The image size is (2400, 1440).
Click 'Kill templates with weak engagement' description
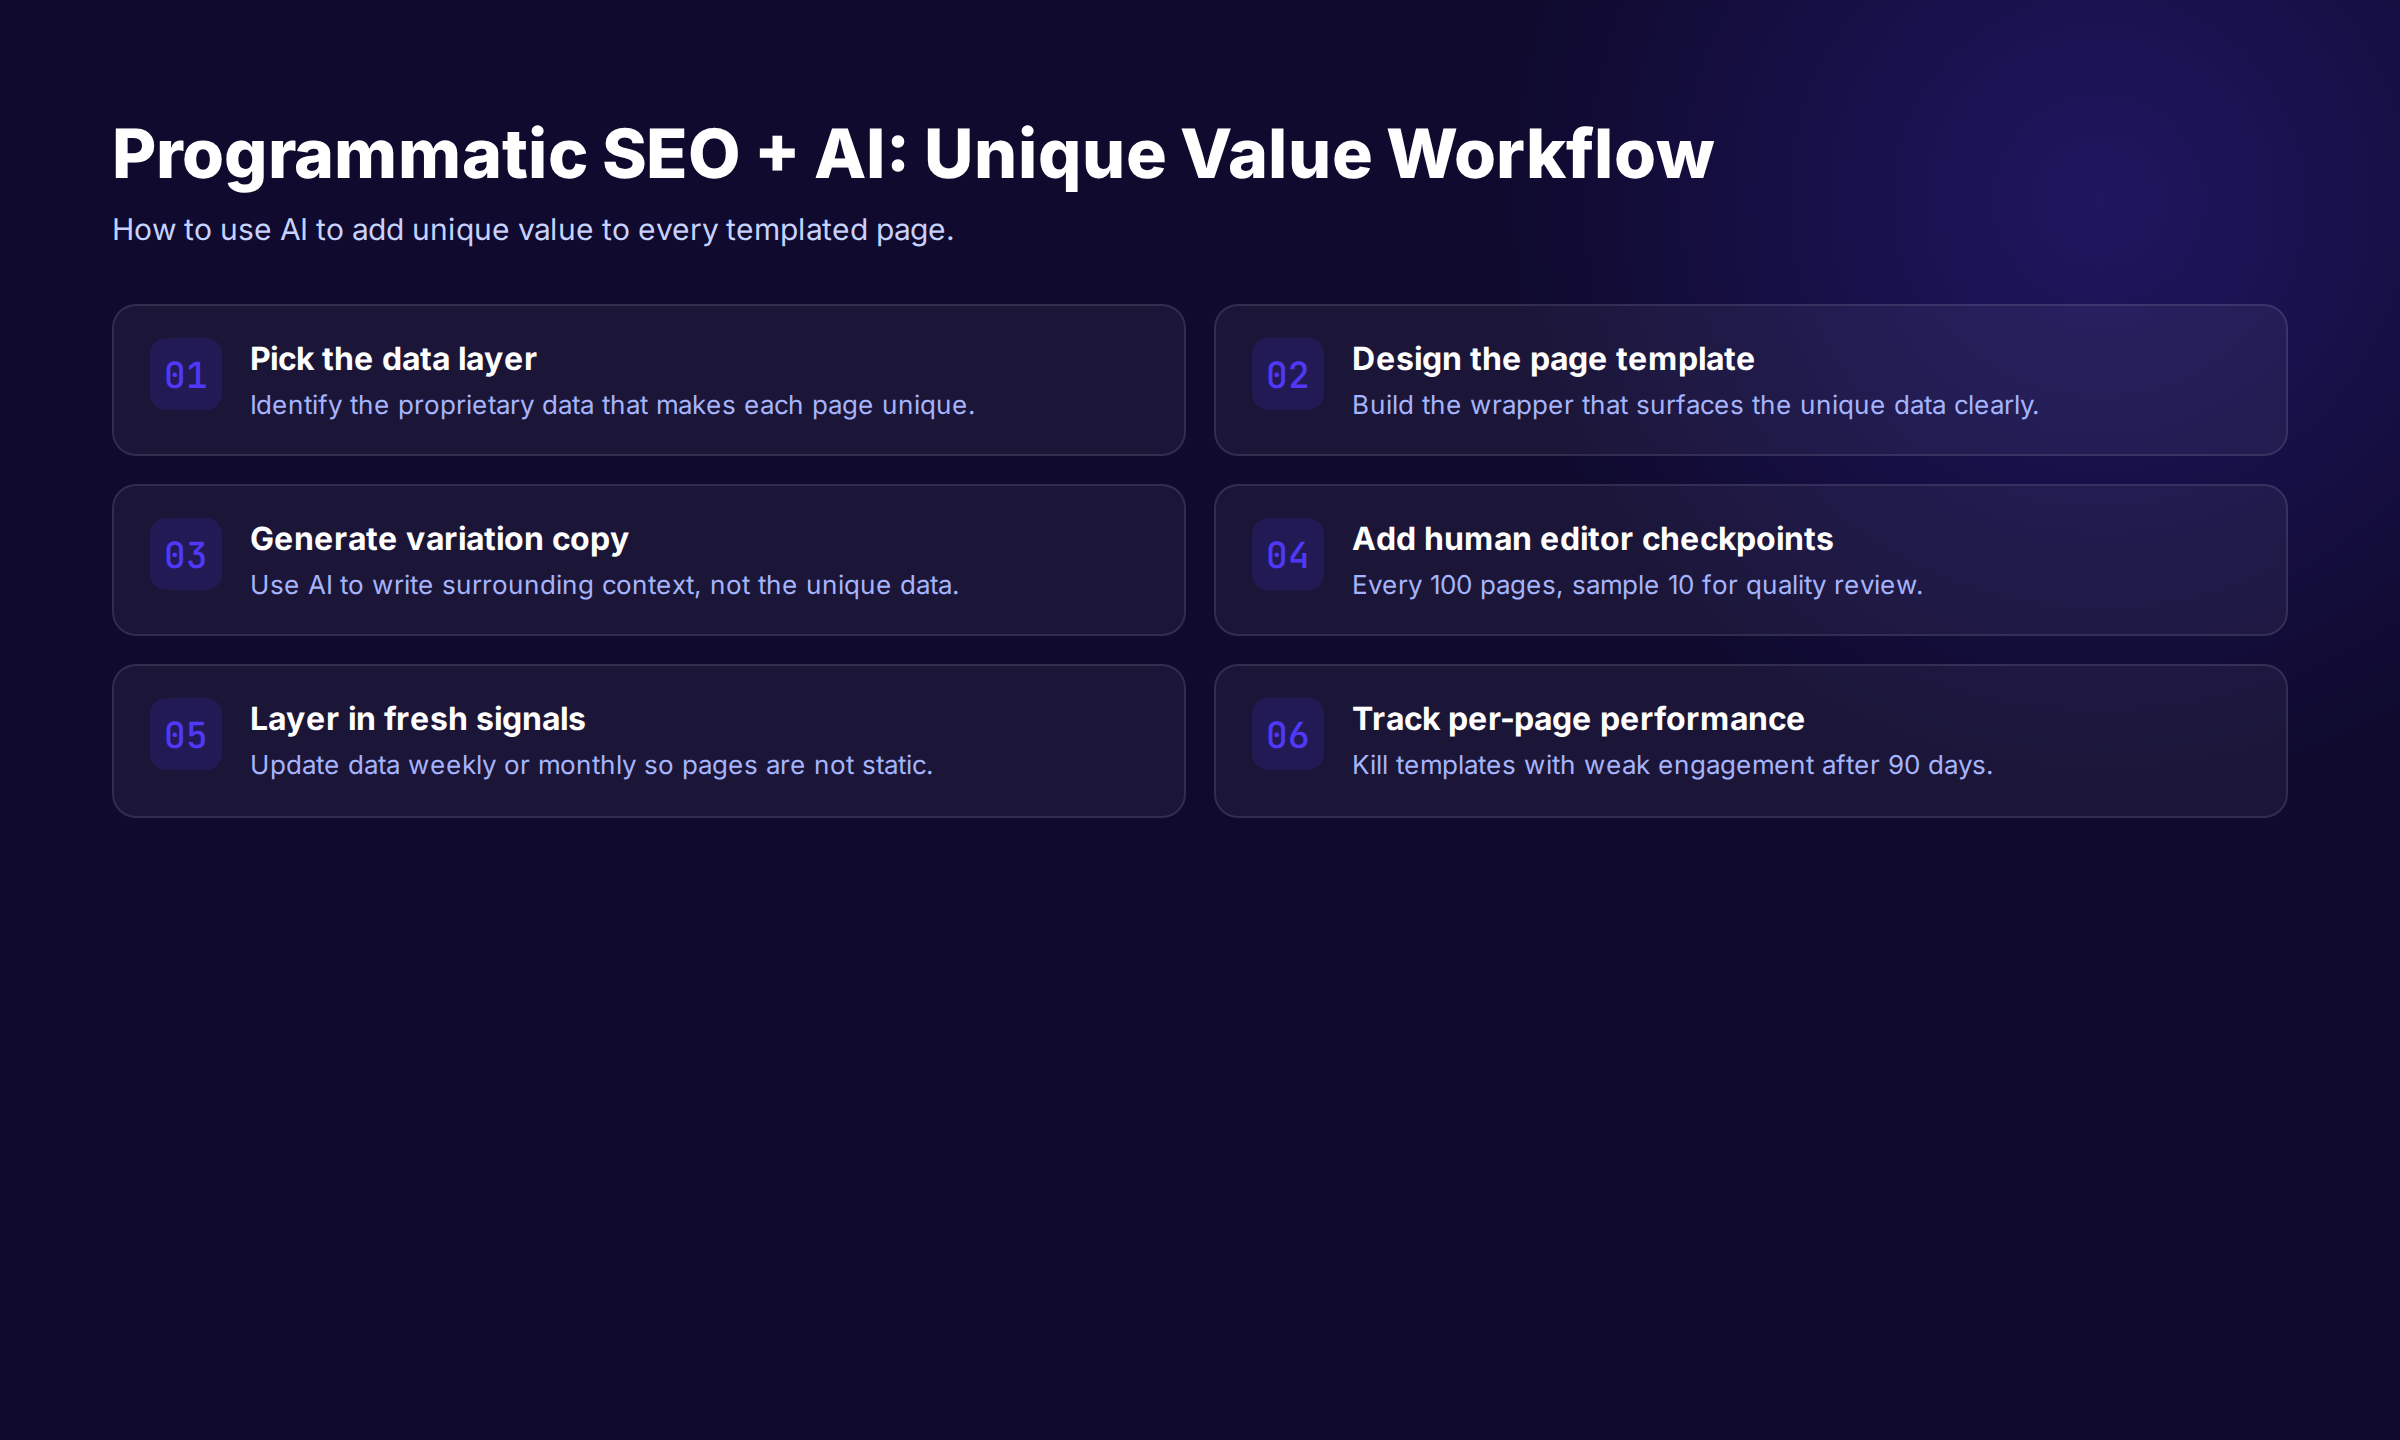click(1672, 765)
